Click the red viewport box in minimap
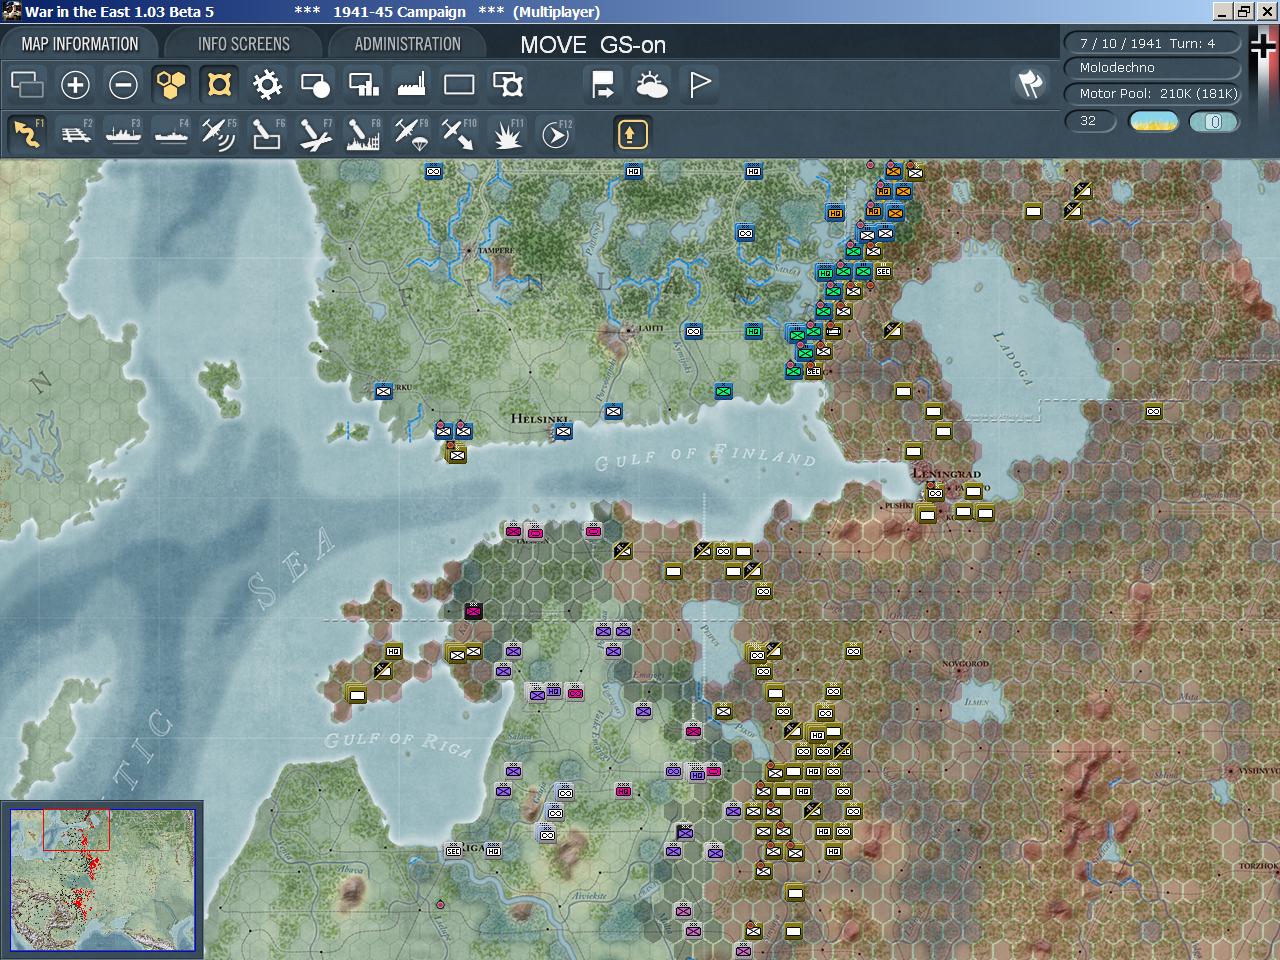Screen dimensions: 1280x960 (76, 830)
